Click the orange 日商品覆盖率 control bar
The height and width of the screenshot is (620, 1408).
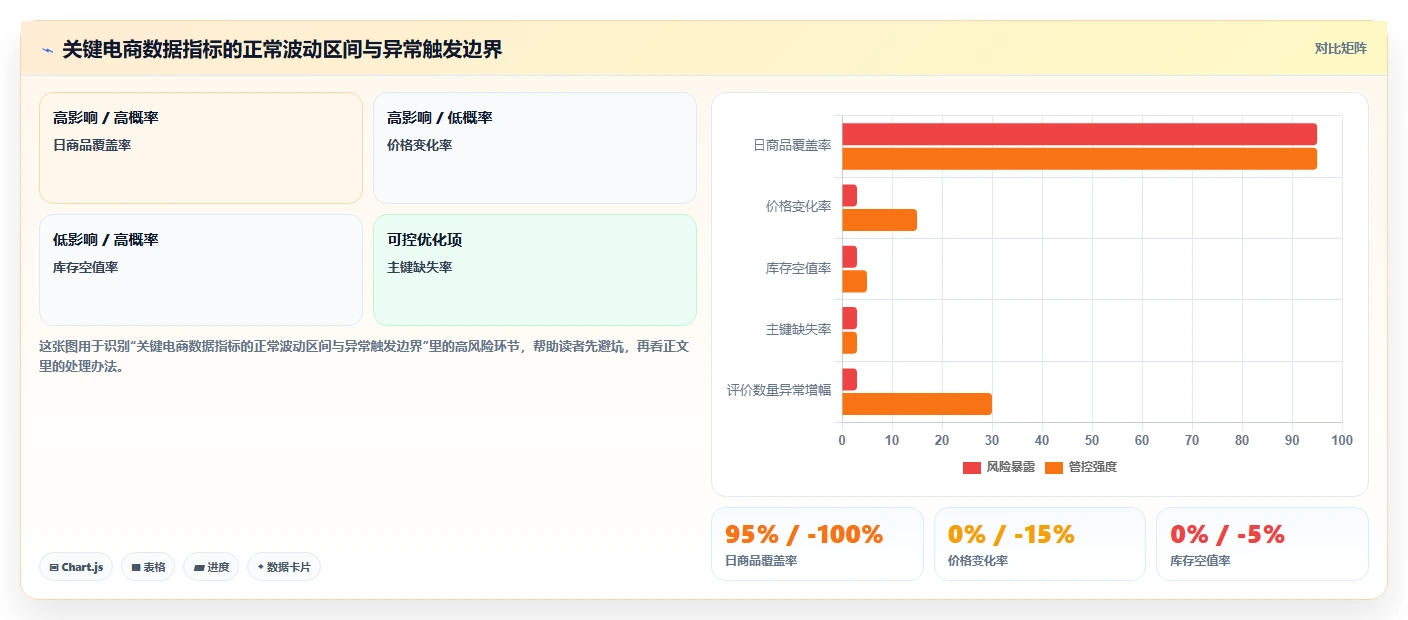tap(1079, 159)
